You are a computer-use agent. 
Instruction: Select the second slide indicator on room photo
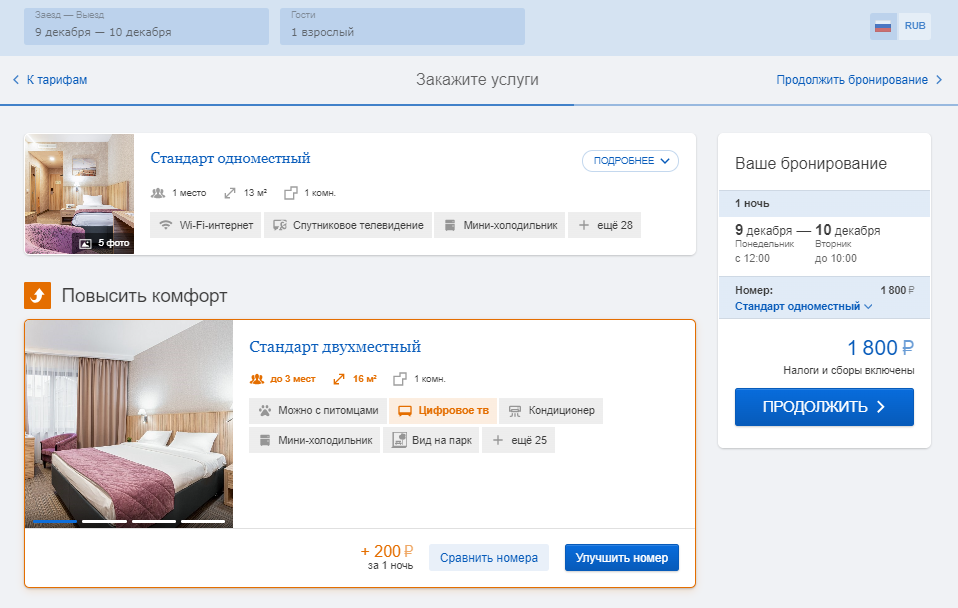click(104, 521)
